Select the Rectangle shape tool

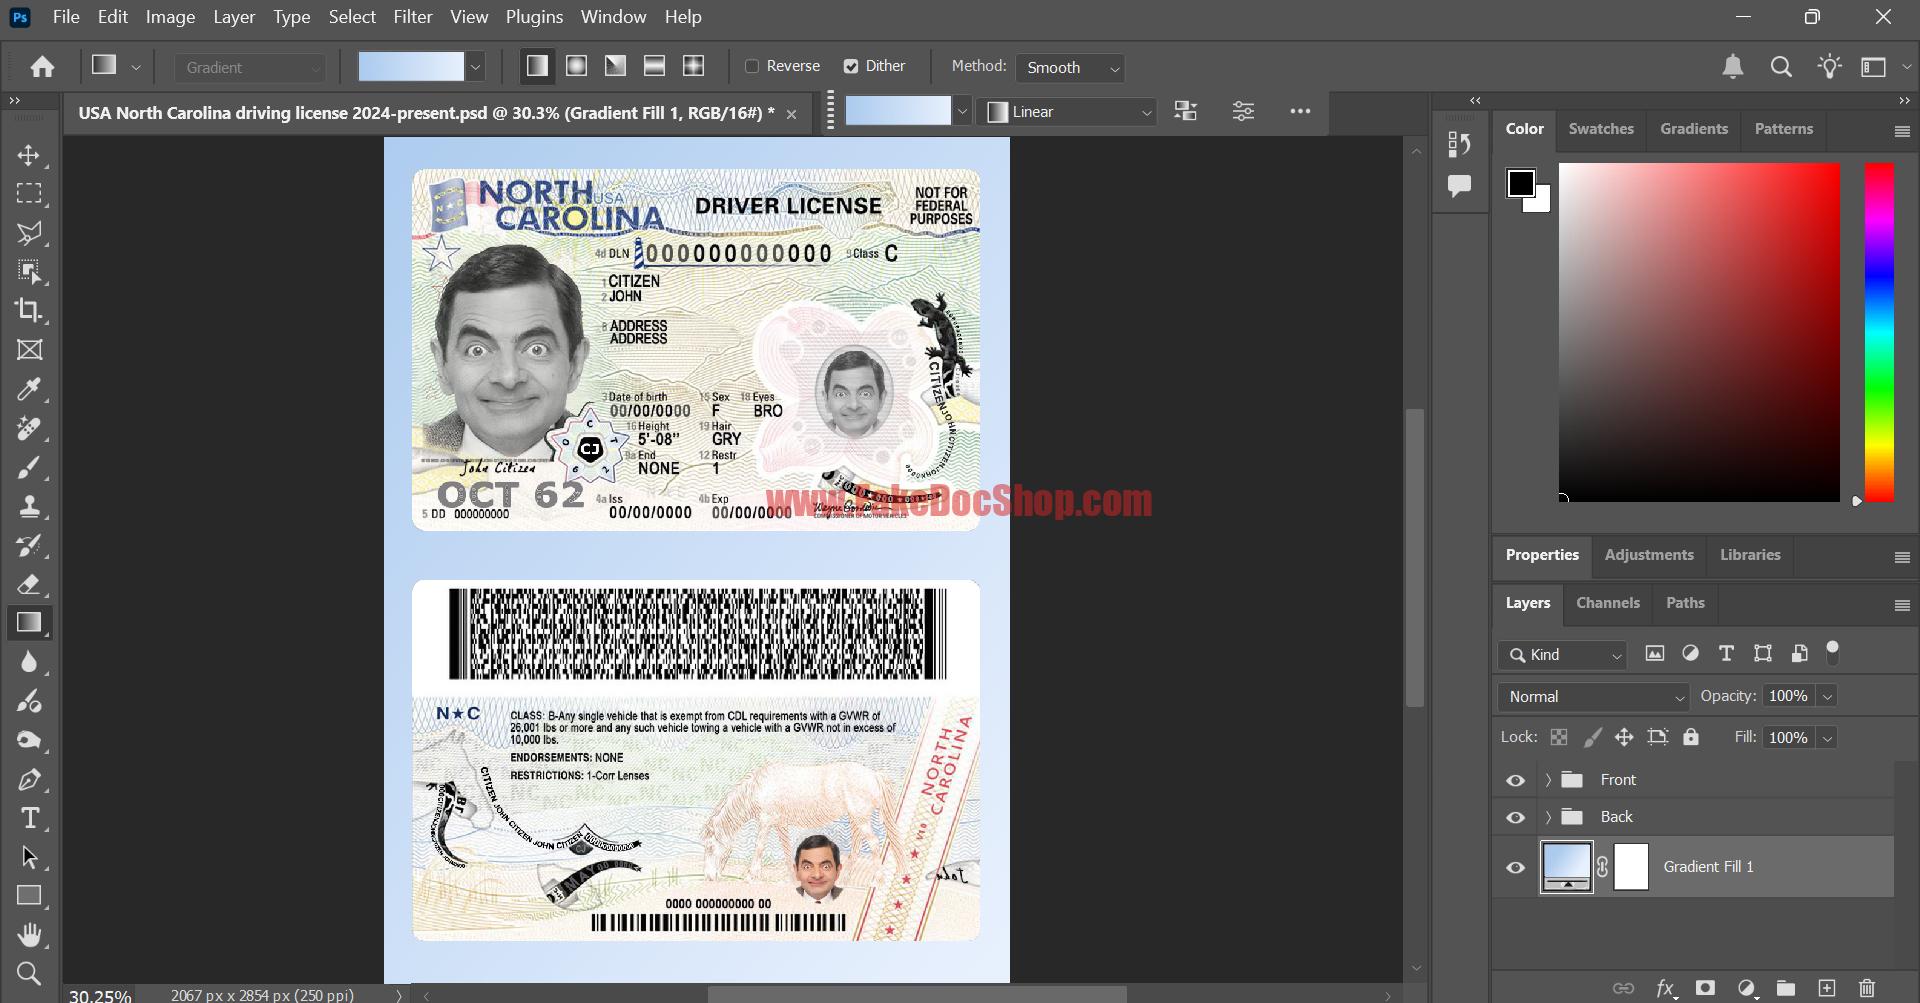click(29, 896)
